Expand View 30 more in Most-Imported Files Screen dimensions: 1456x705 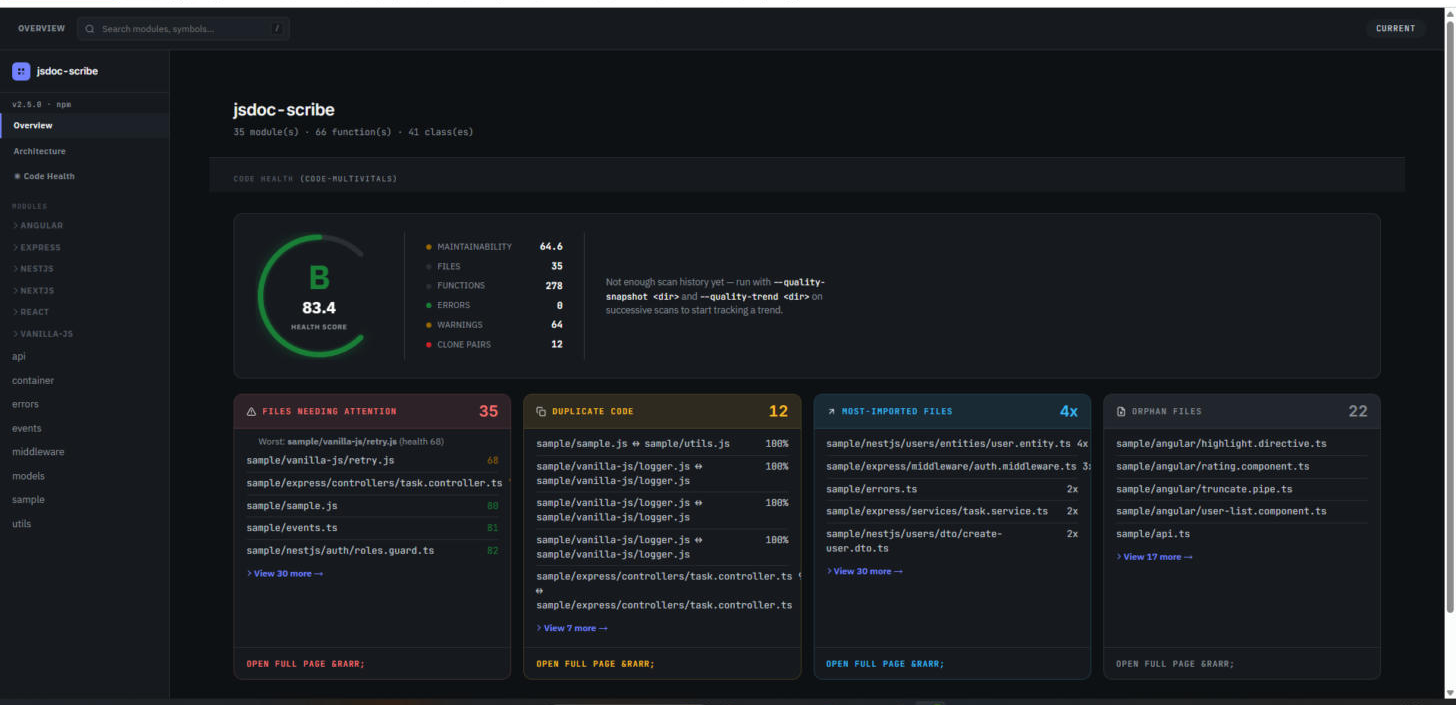tap(865, 571)
